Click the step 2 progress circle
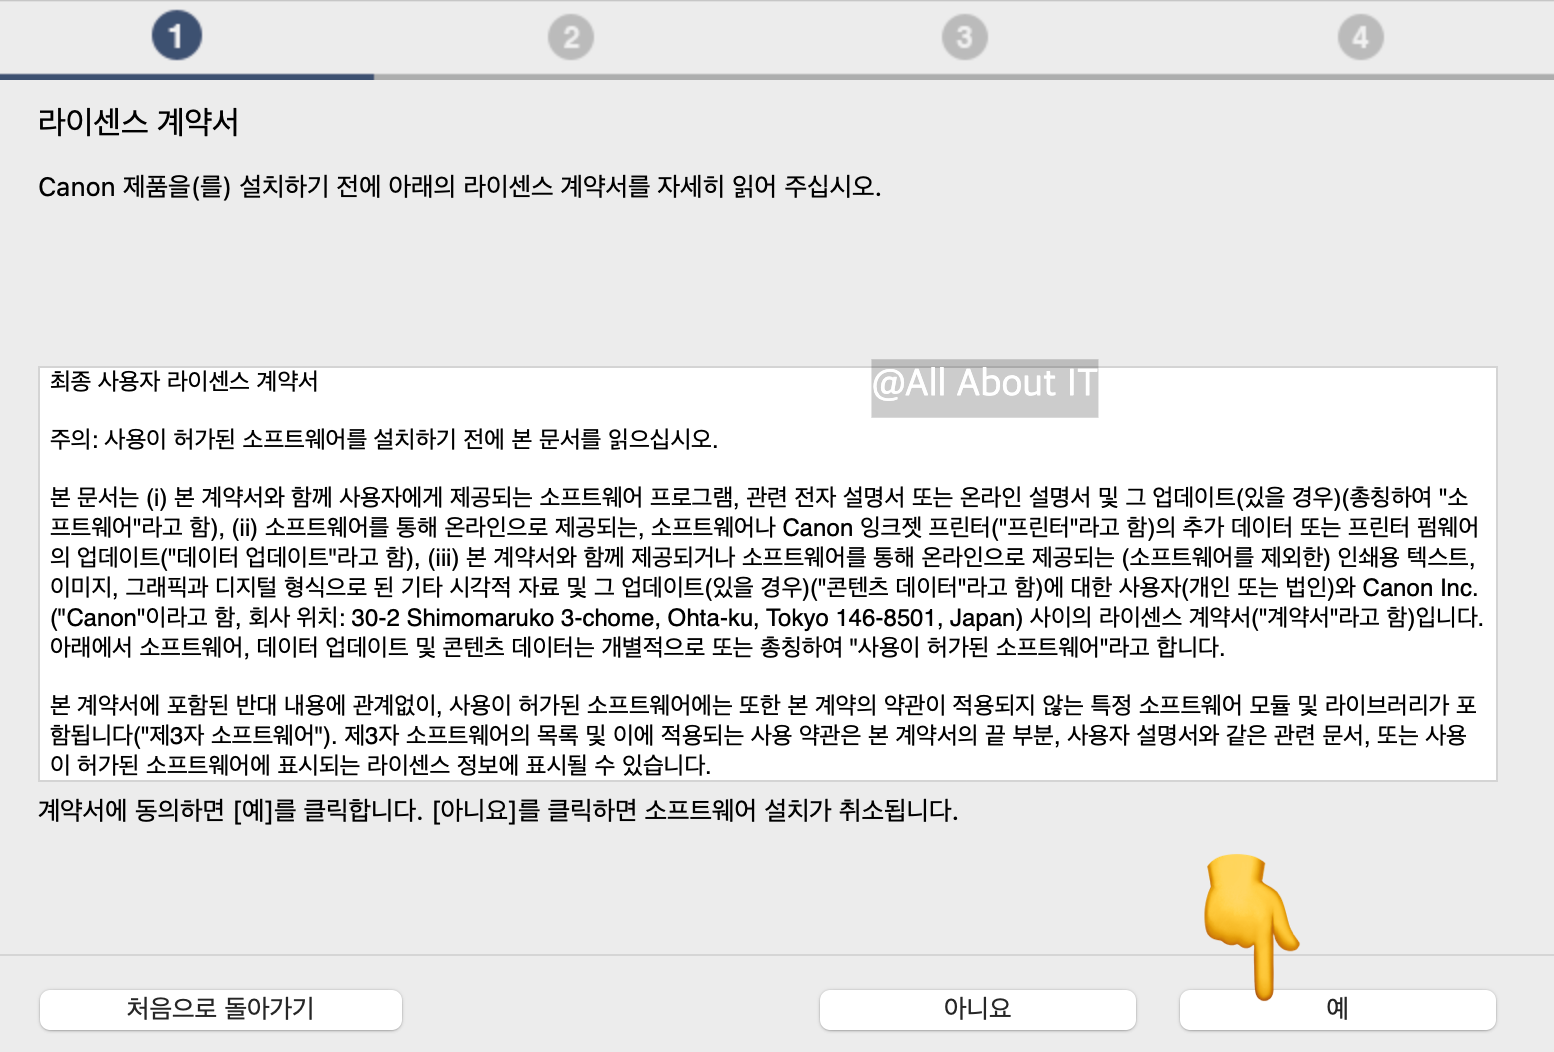This screenshot has width=1554, height=1052. tap(570, 36)
